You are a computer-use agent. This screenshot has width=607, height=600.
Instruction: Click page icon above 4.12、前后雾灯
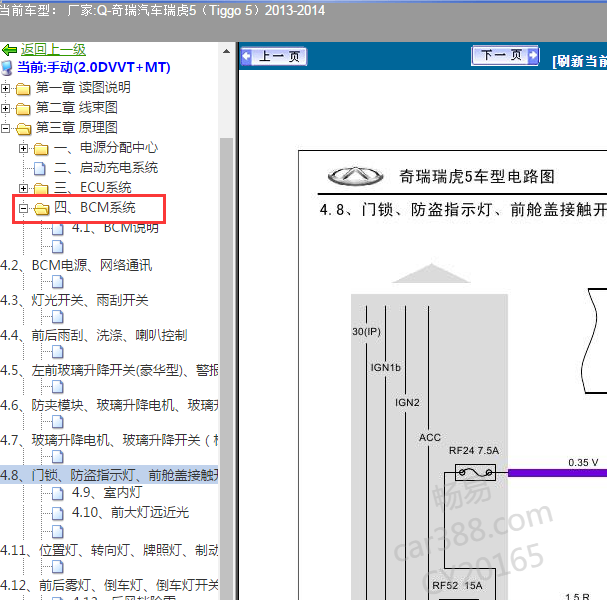pyautogui.click(x=58, y=567)
